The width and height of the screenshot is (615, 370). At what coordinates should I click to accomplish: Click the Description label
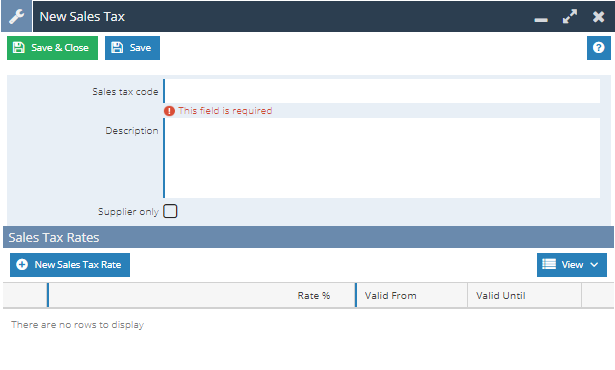[x=132, y=131]
